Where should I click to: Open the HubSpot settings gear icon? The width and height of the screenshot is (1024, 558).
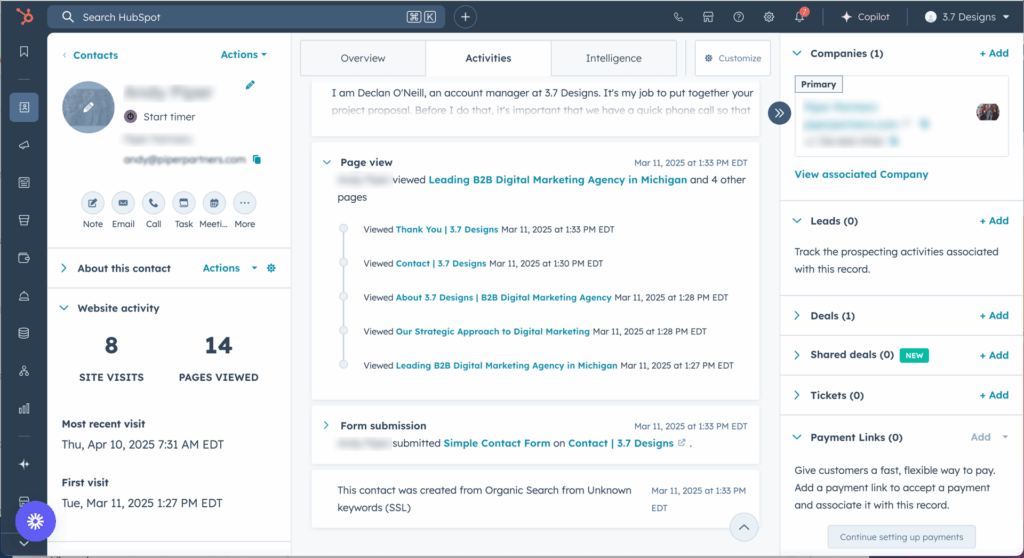click(x=769, y=17)
